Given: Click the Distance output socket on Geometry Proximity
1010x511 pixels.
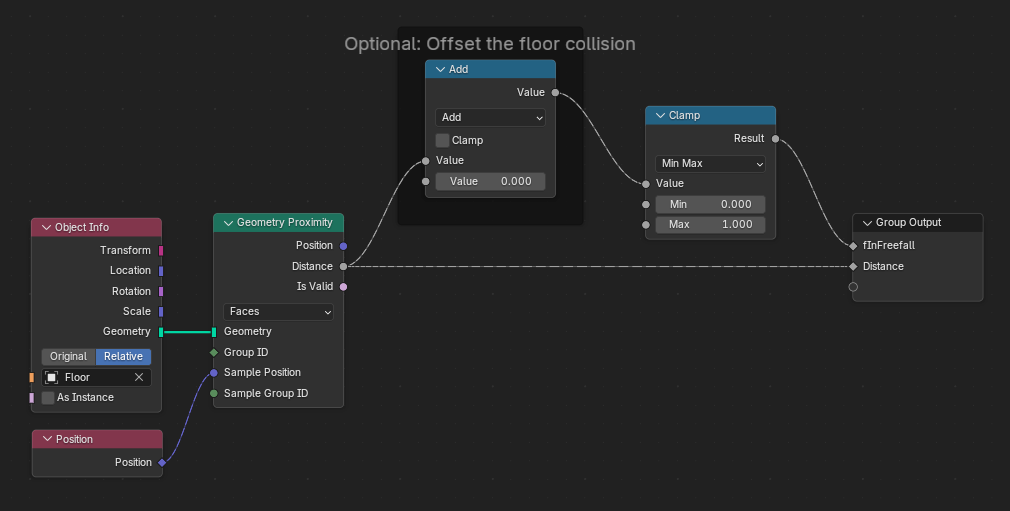Looking at the screenshot, I should (343, 266).
